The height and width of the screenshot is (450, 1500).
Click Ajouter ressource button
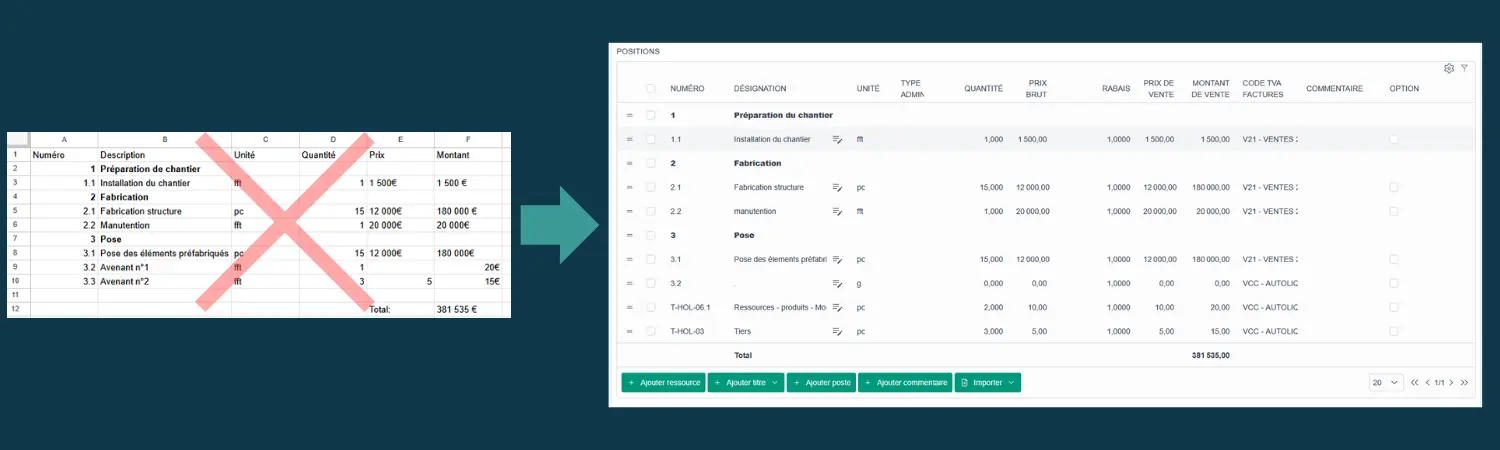pos(663,383)
